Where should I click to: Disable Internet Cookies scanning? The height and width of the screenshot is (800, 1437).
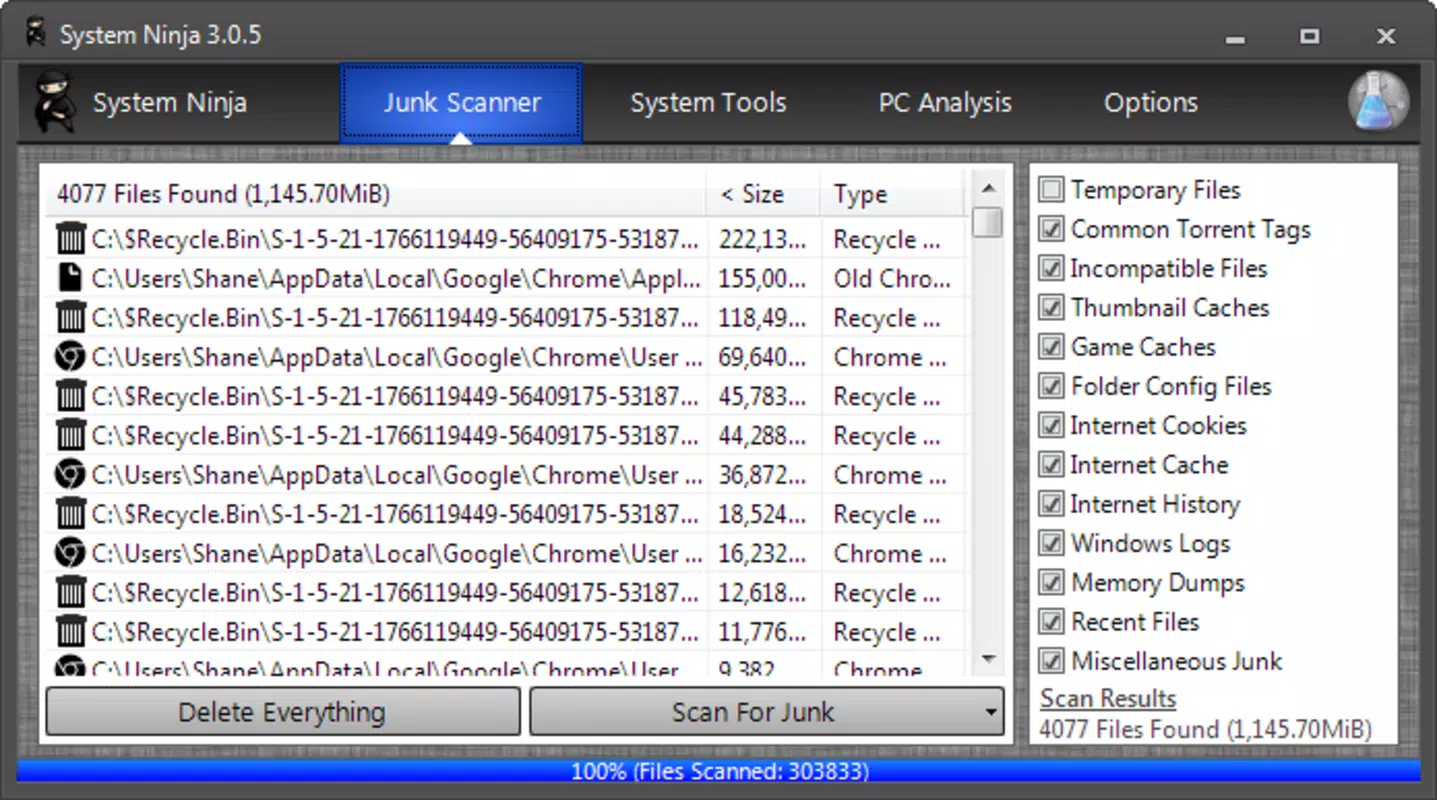[1051, 425]
